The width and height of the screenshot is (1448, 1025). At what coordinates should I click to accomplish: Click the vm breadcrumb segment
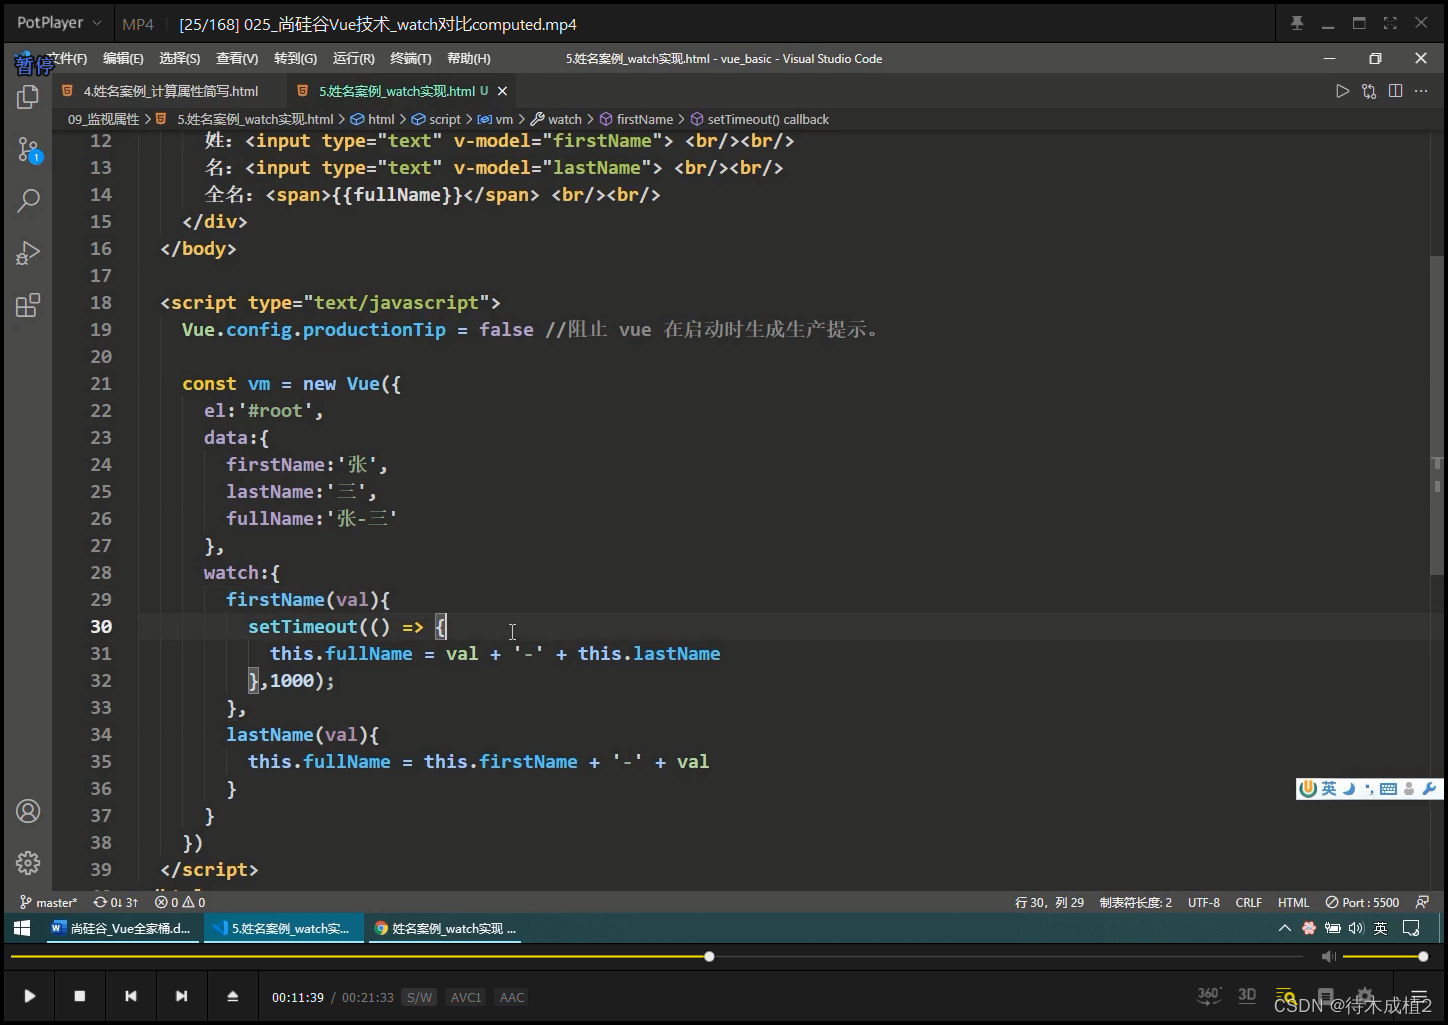pos(495,119)
